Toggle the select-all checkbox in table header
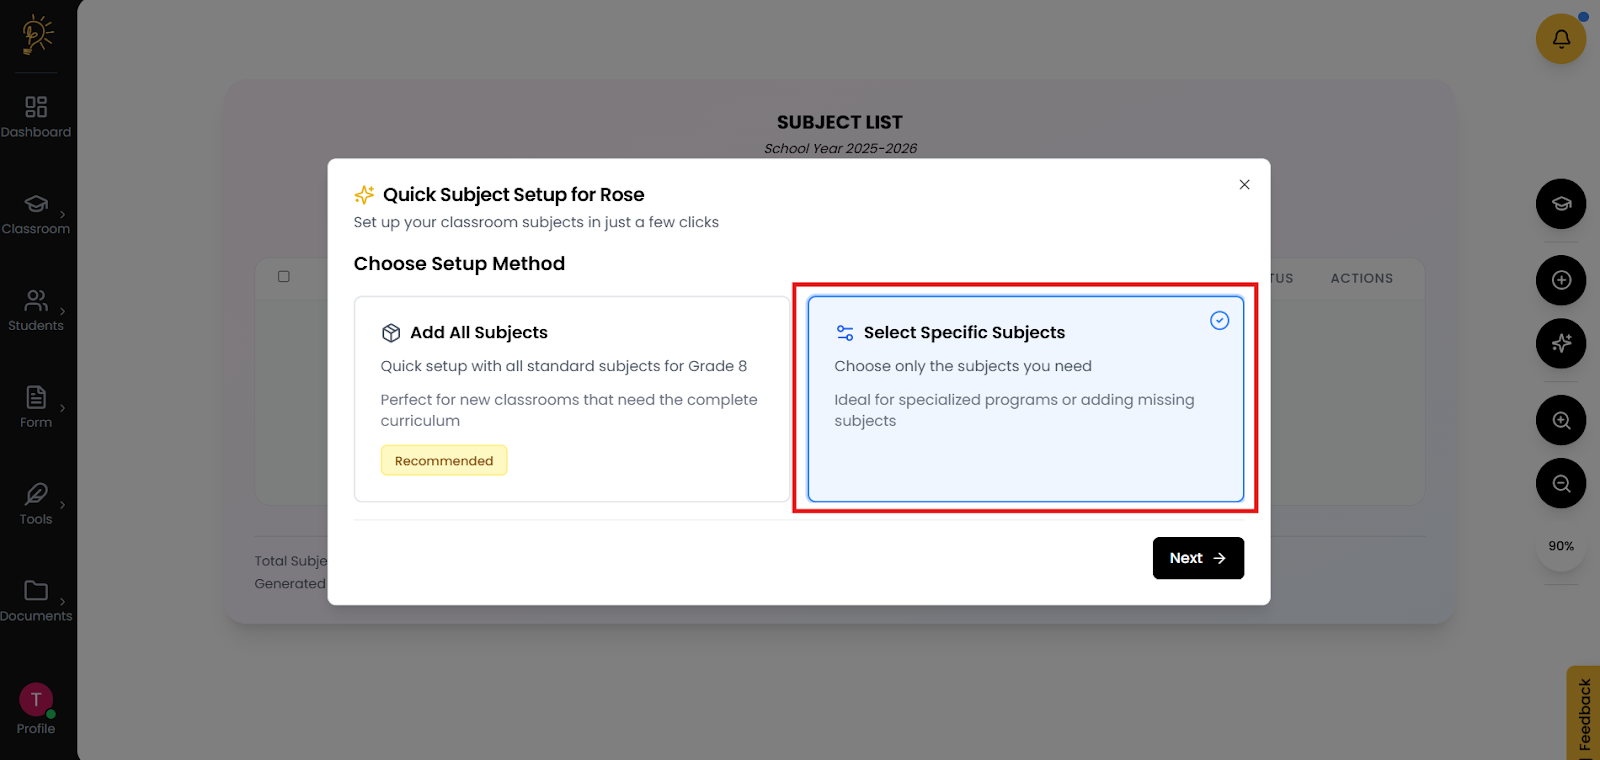The image size is (1600, 760). coord(284,277)
